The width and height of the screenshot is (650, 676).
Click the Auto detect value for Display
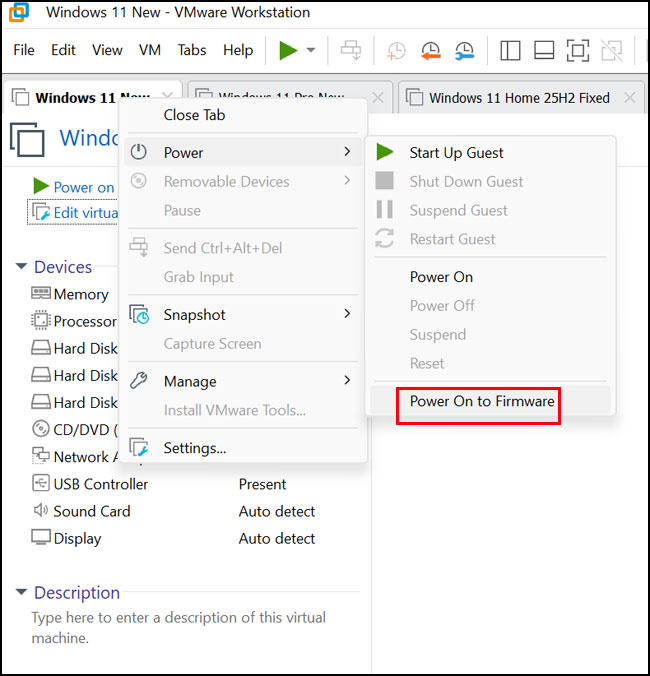[x=277, y=538]
